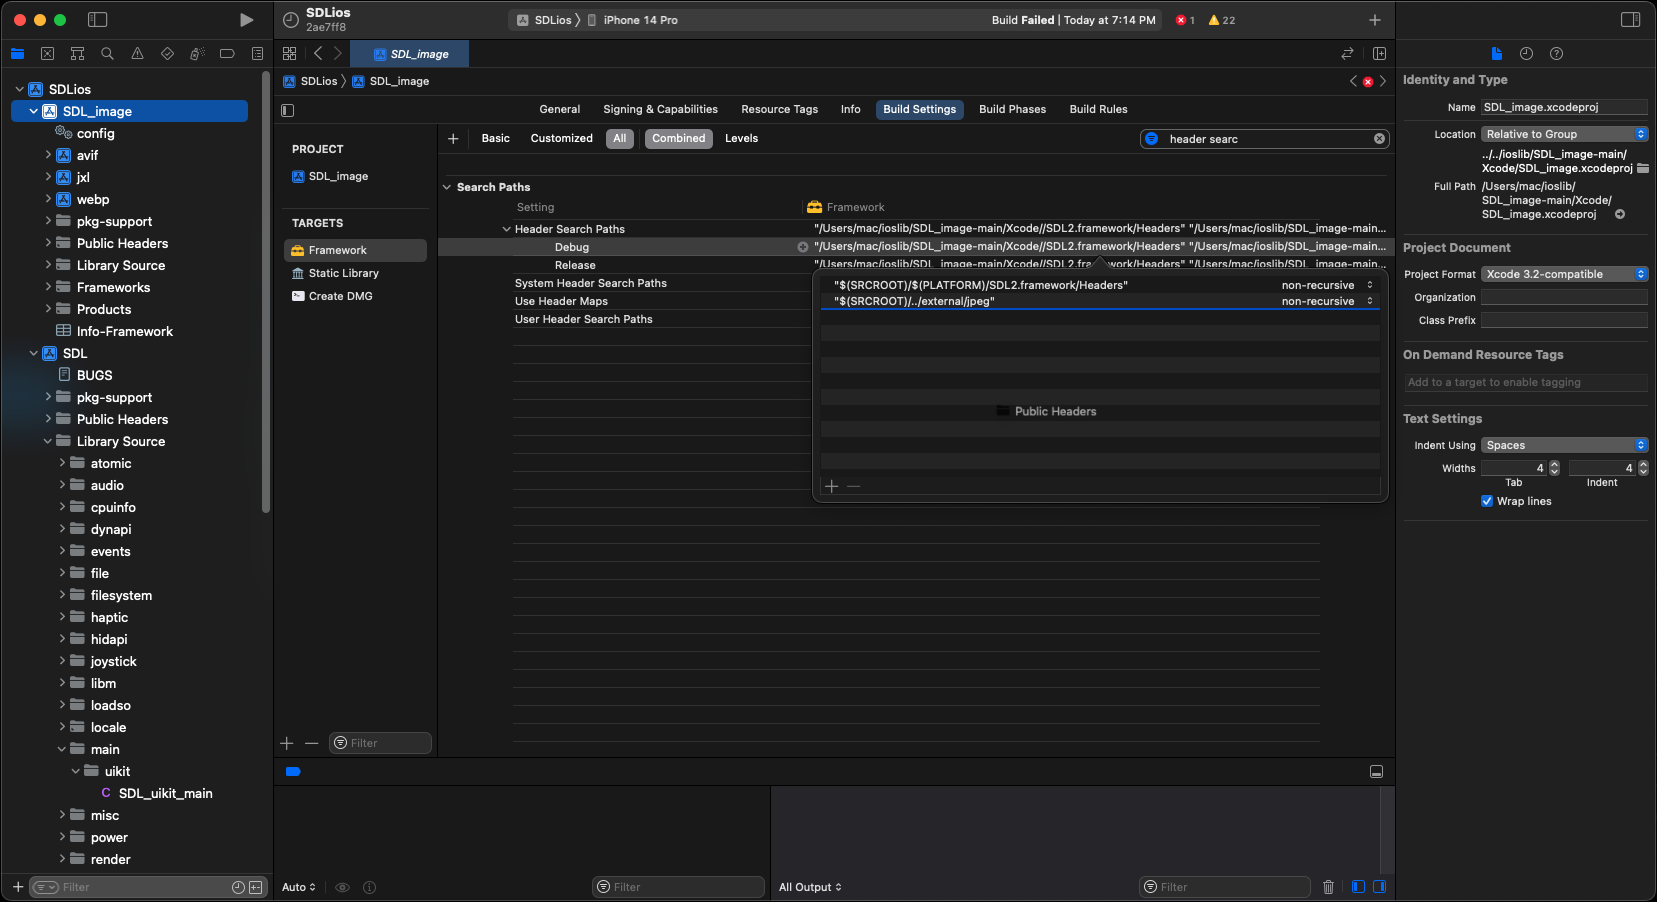Switch to Signing & Capabilities tab
This screenshot has height=902, width=1658.
pos(660,110)
